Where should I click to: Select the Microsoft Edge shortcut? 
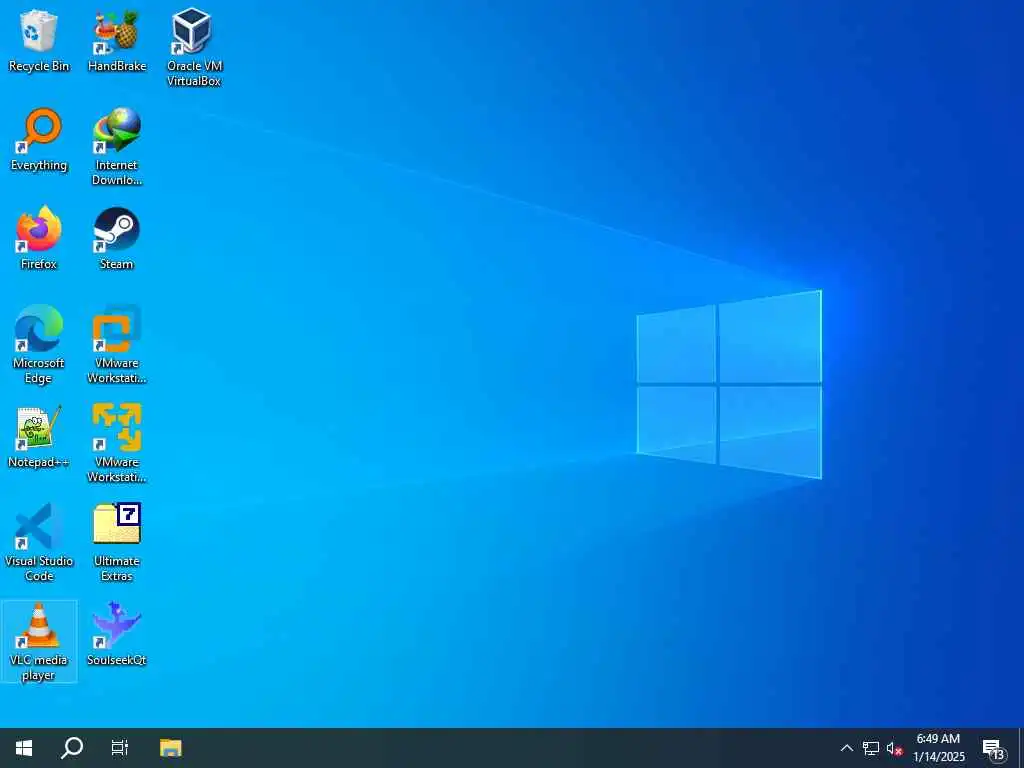tap(39, 345)
